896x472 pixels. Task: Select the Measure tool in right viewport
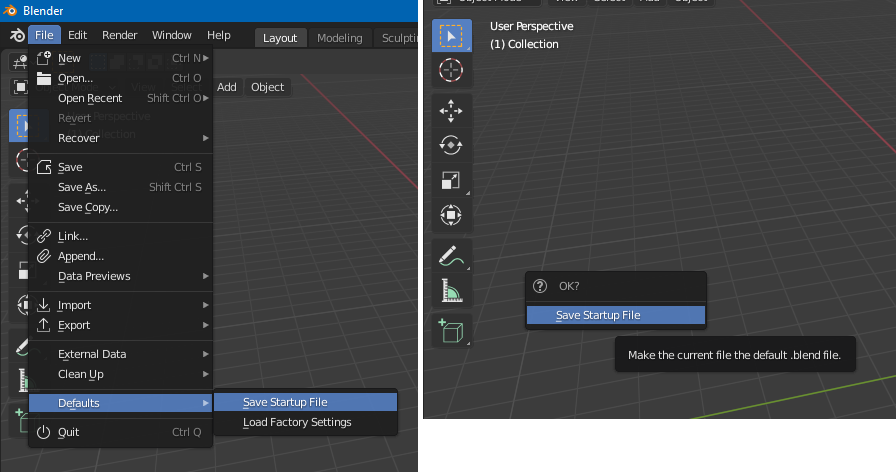pyautogui.click(x=451, y=290)
